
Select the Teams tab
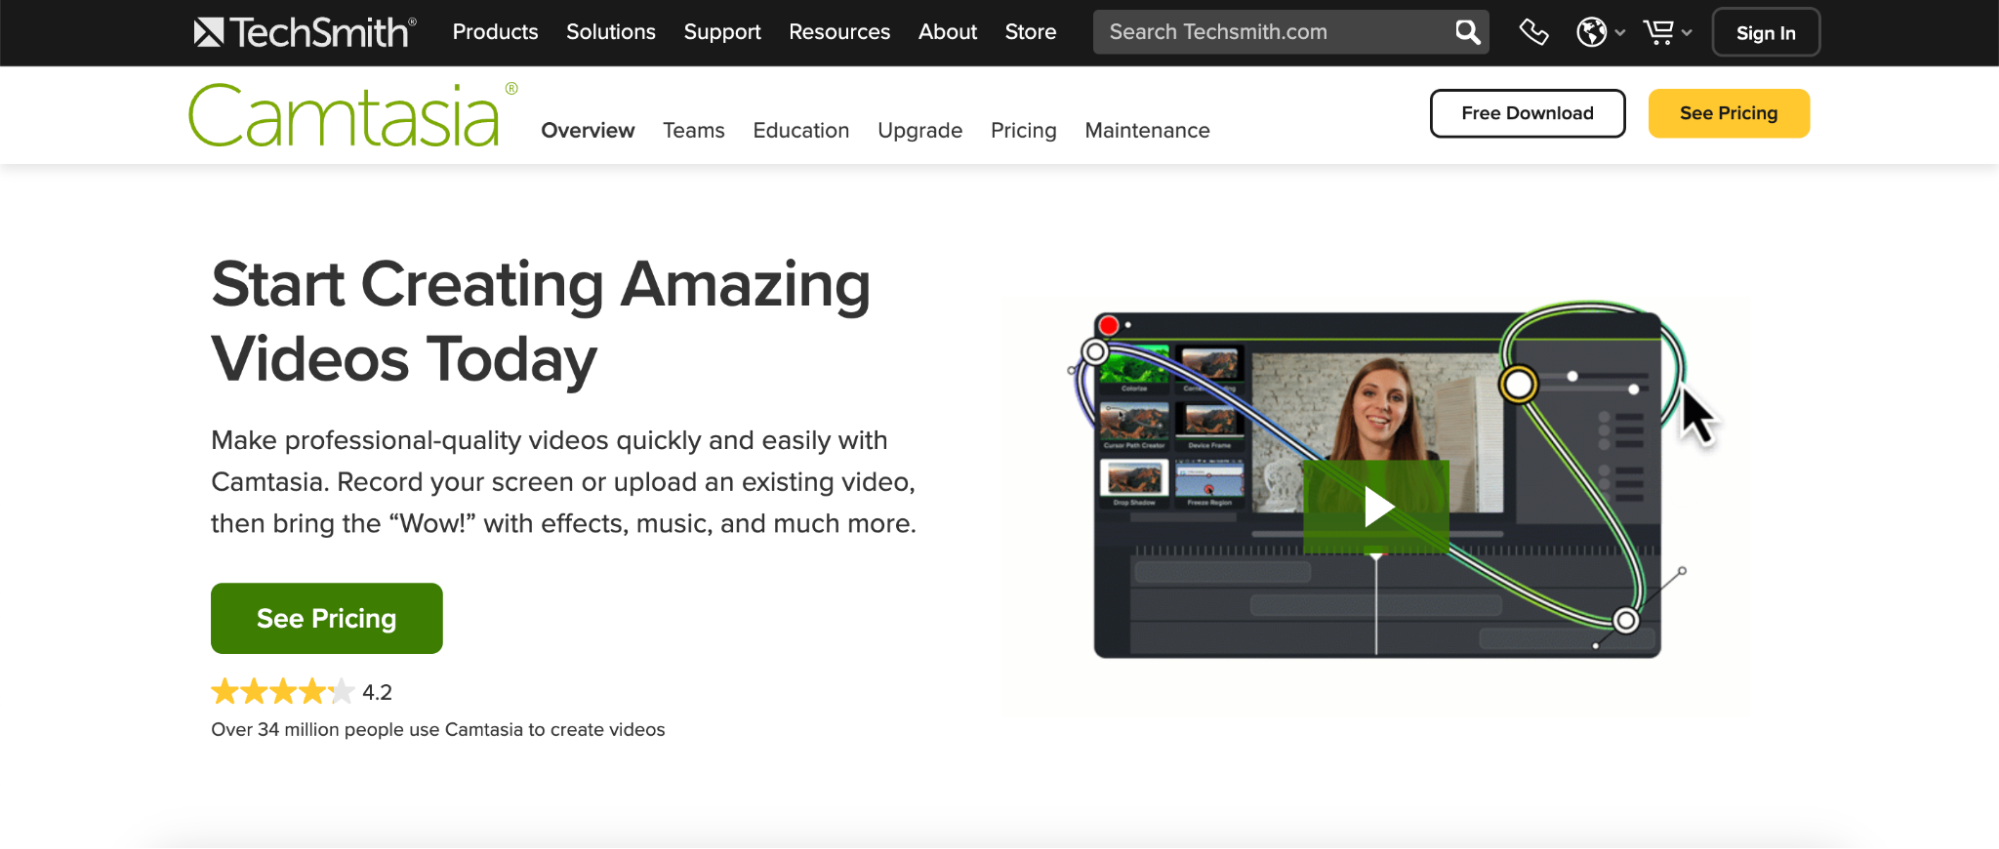click(694, 130)
